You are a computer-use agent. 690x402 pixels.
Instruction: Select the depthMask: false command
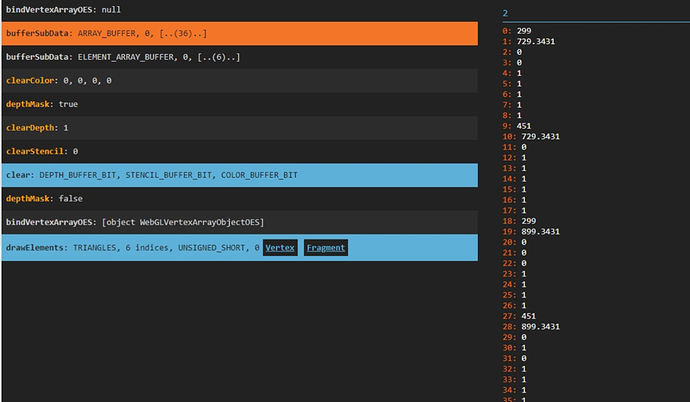pyautogui.click(x=238, y=198)
